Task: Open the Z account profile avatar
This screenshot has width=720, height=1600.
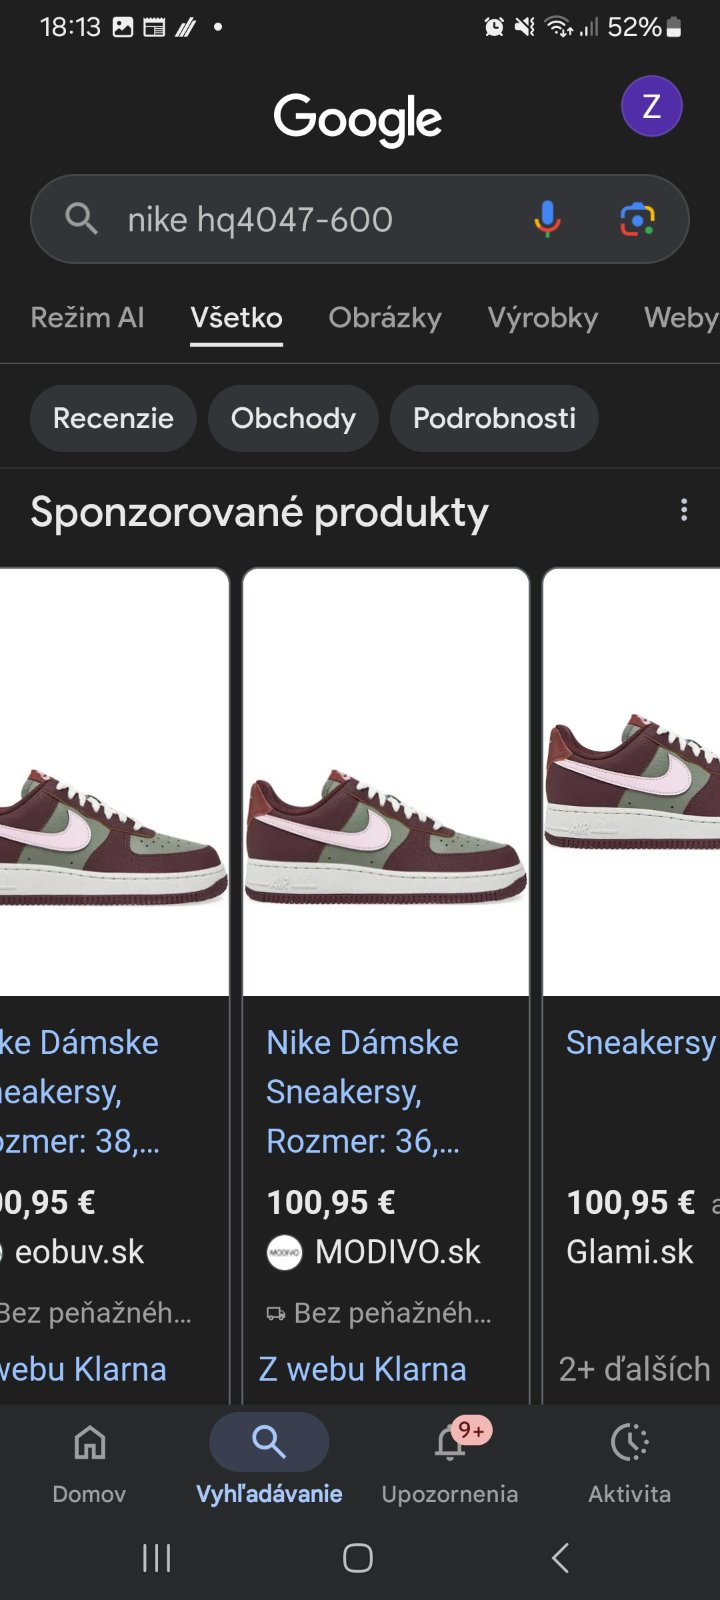Action: point(651,106)
